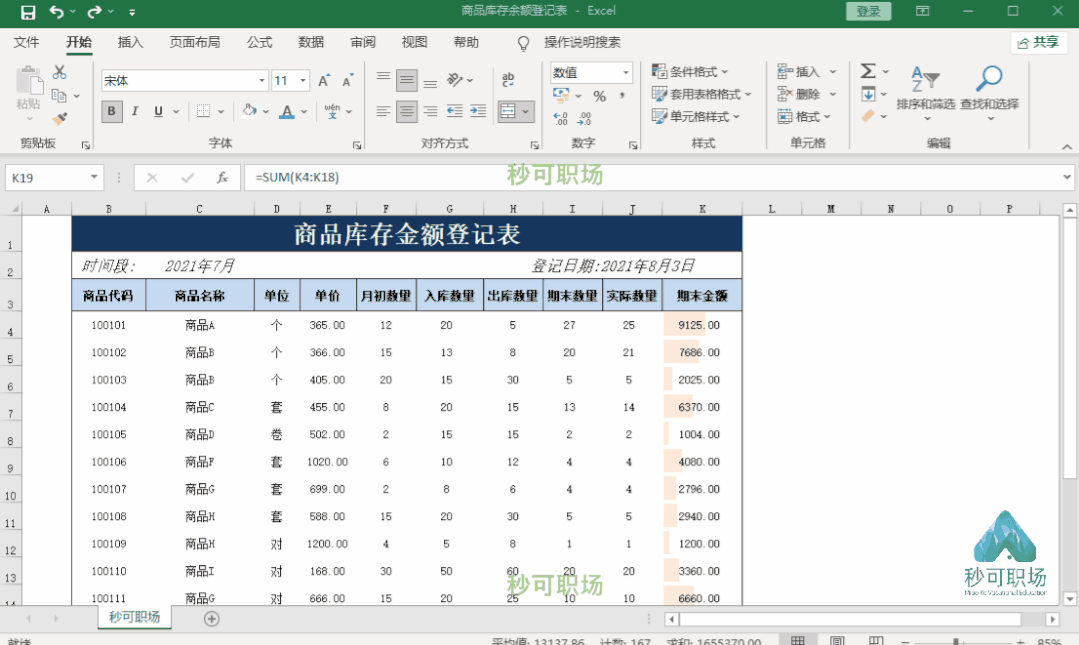The width and height of the screenshot is (1079, 645).
Task: Decrease cell indent
Action: click(x=454, y=111)
